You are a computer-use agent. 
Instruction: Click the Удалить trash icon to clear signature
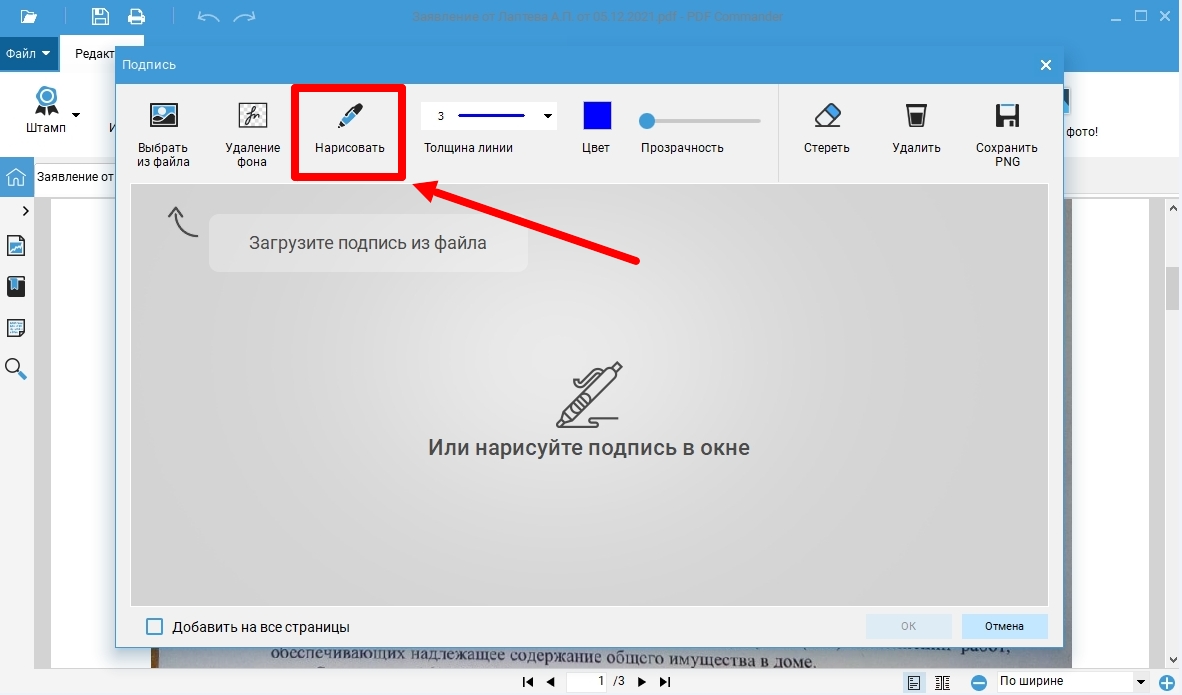pos(915,125)
